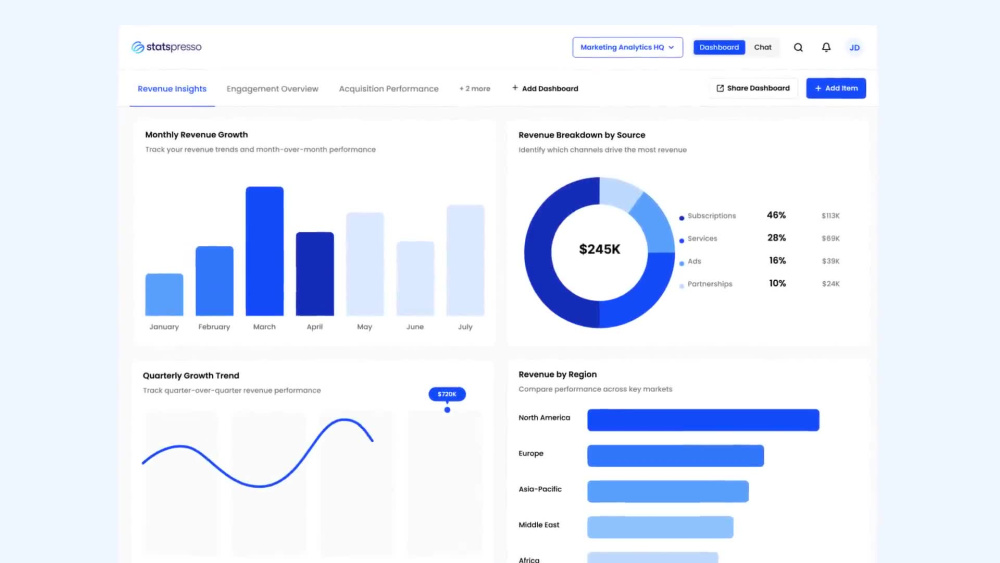Viewport: 1000px width, 563px height.
Task: Click the North America label
Action: pos(544,418)
